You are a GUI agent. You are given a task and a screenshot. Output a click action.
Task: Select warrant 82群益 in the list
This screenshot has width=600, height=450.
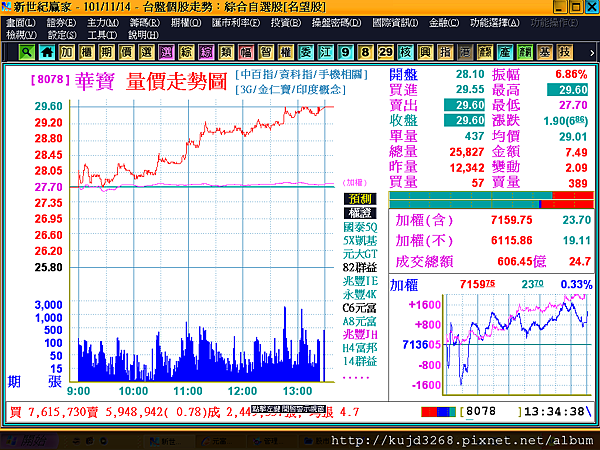(x=360, y=267)
